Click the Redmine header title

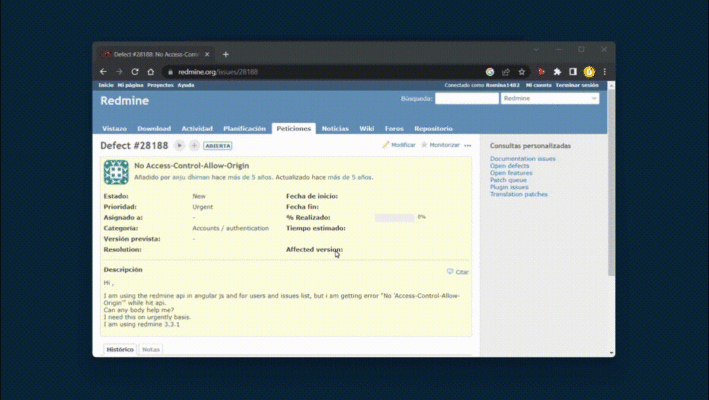click(124, 101)
